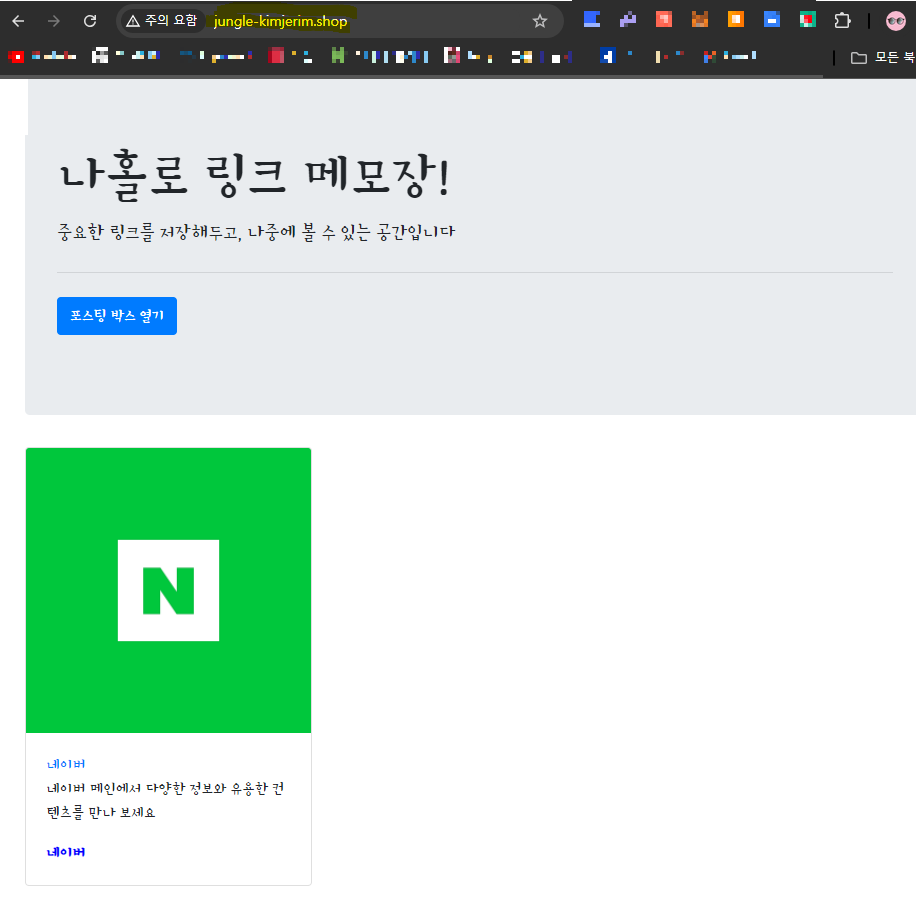Click the green and red extension icon

click(x=807, y=20)
